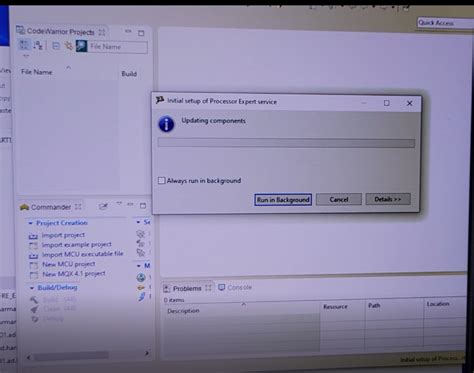This screenshot has height=373, width=474.
Task: Click the Import project icon in Commander
Action: point(33,236)
